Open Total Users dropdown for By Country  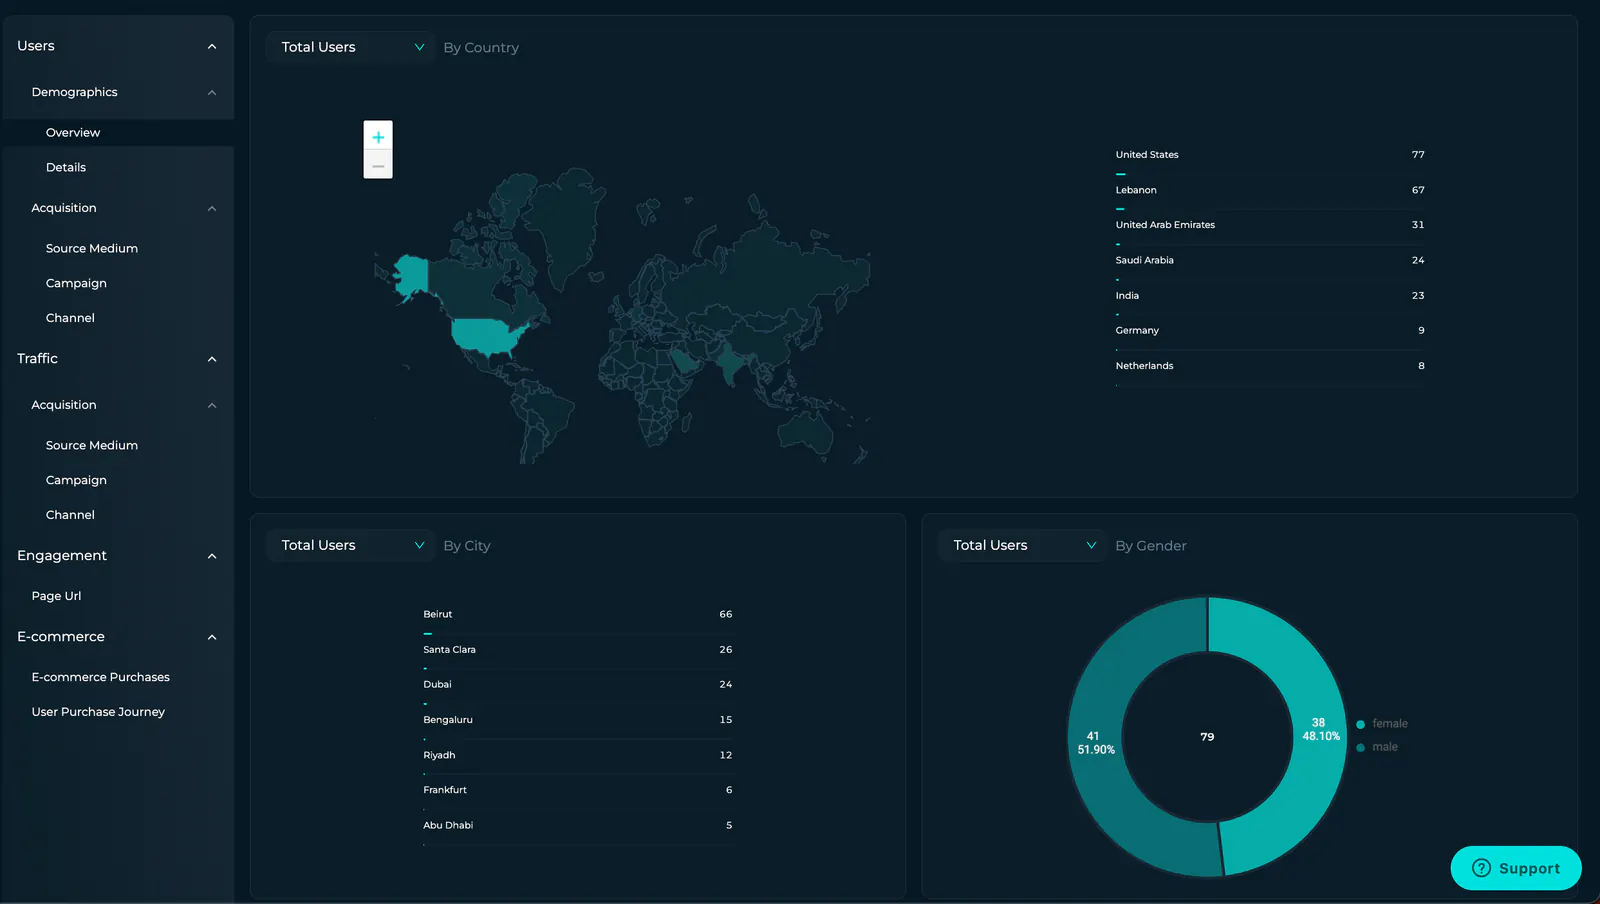(x=350, y=47)
